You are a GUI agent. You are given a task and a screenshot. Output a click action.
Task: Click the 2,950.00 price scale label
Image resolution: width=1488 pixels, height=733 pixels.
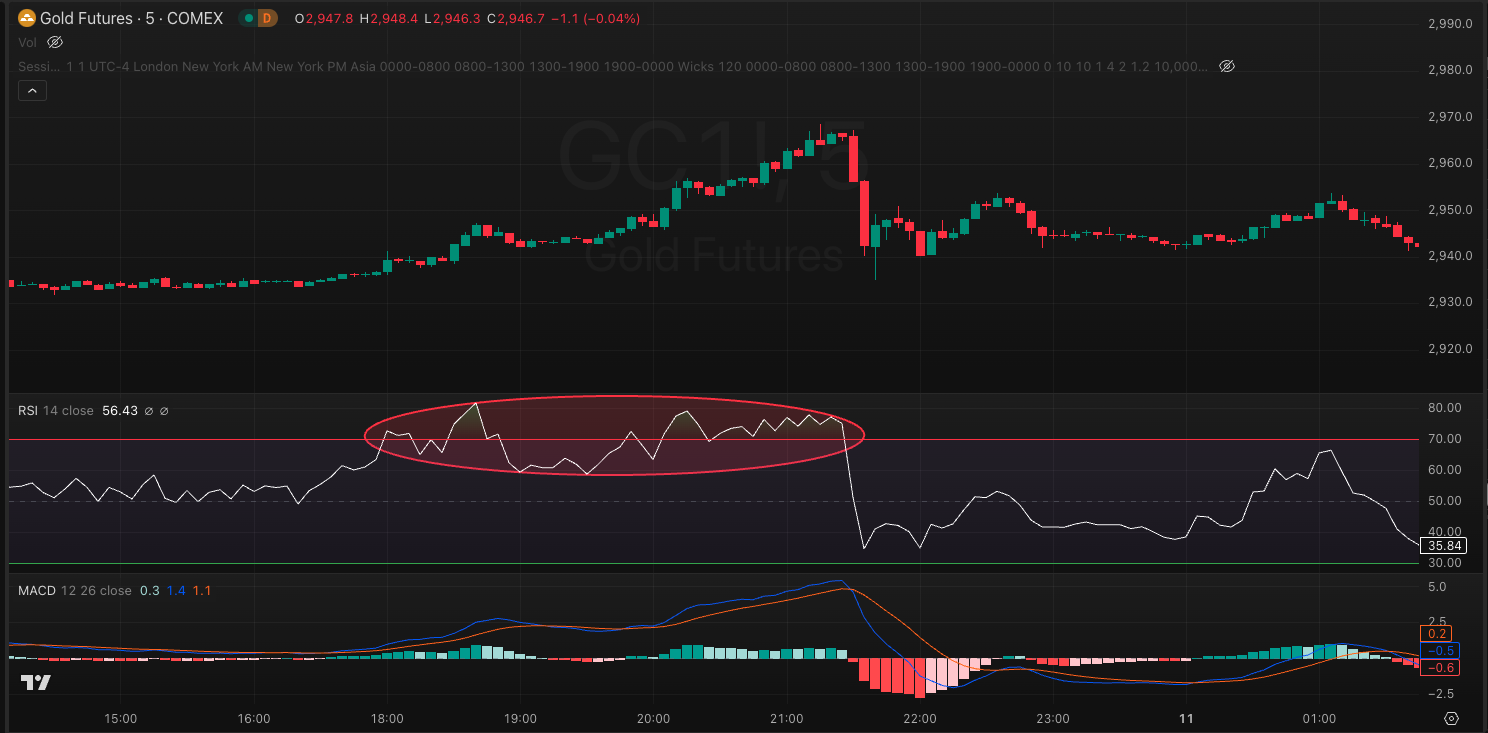[1451, 210]
